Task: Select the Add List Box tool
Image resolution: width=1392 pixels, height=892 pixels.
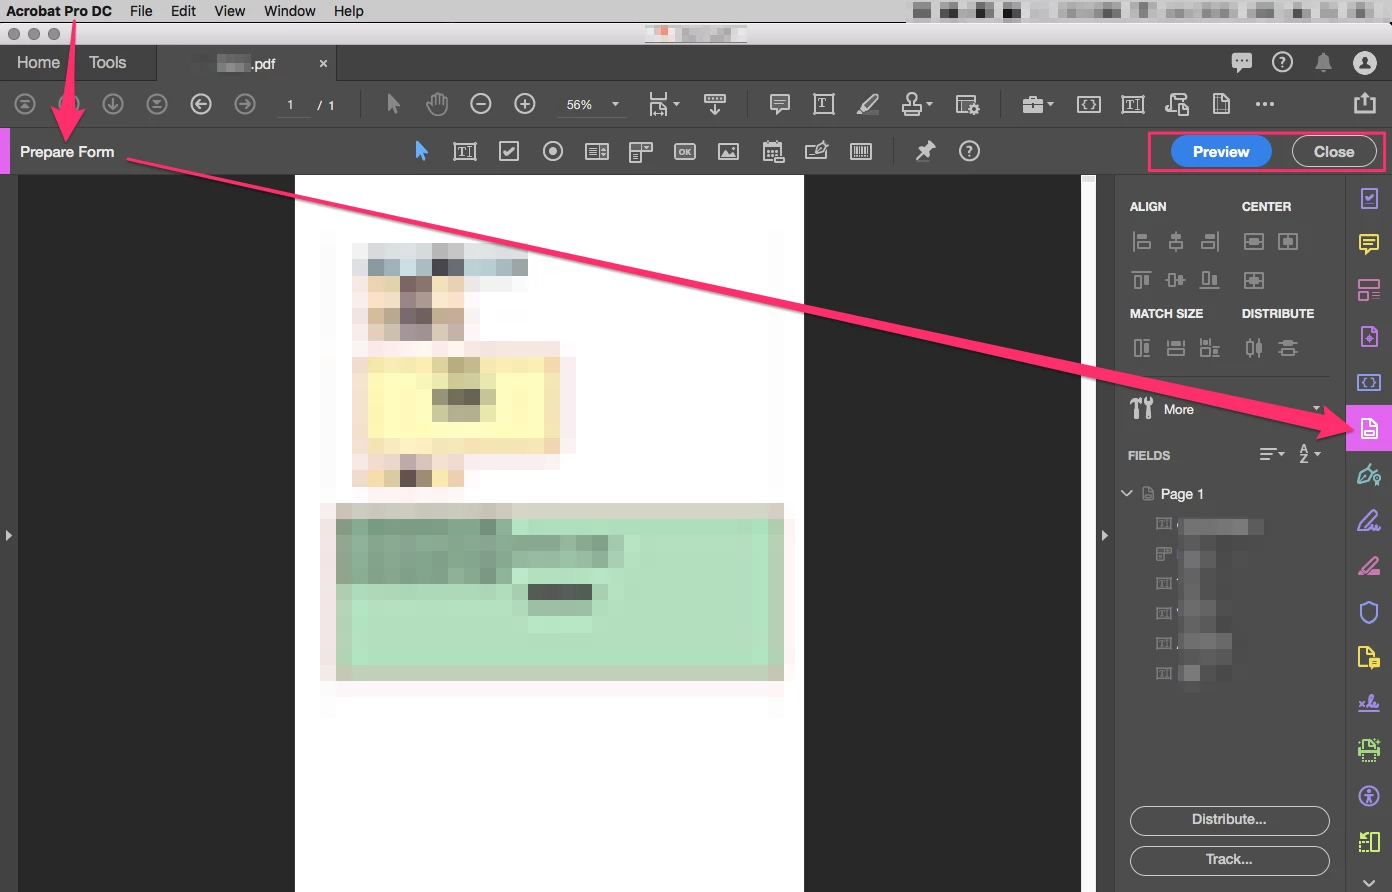Action: 597,152
